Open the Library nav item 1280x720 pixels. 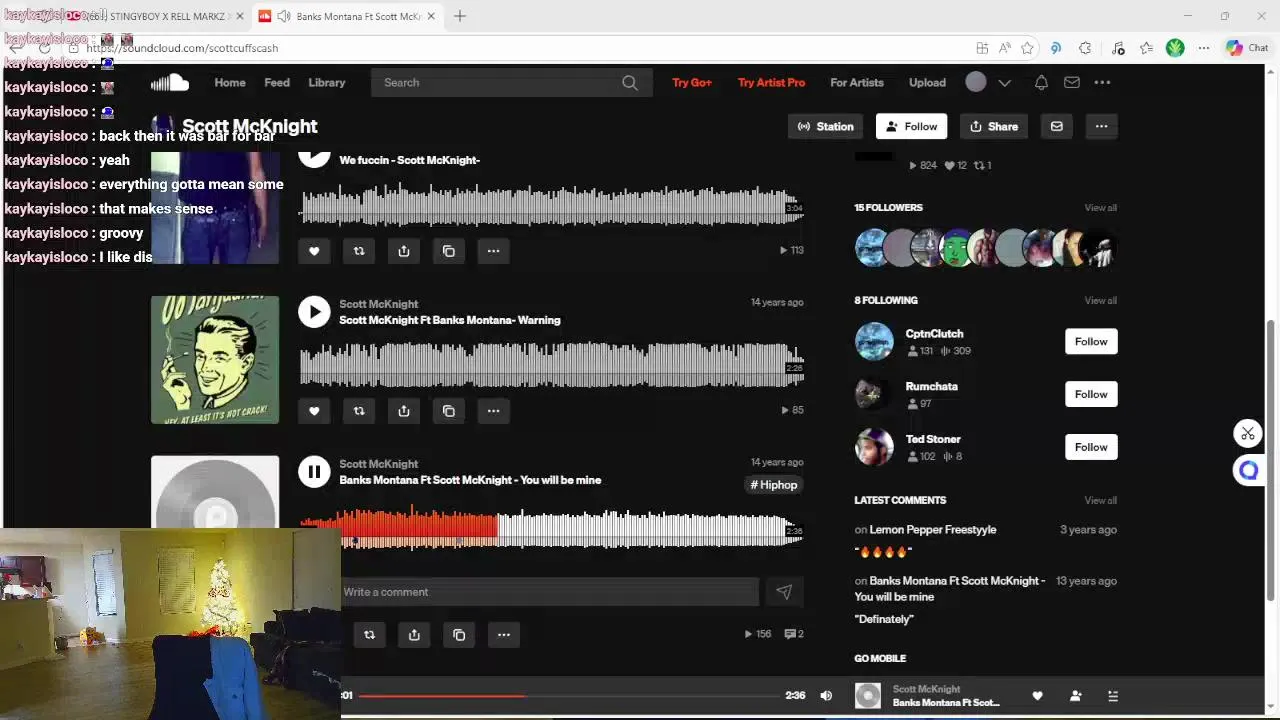tap(327, 83)
